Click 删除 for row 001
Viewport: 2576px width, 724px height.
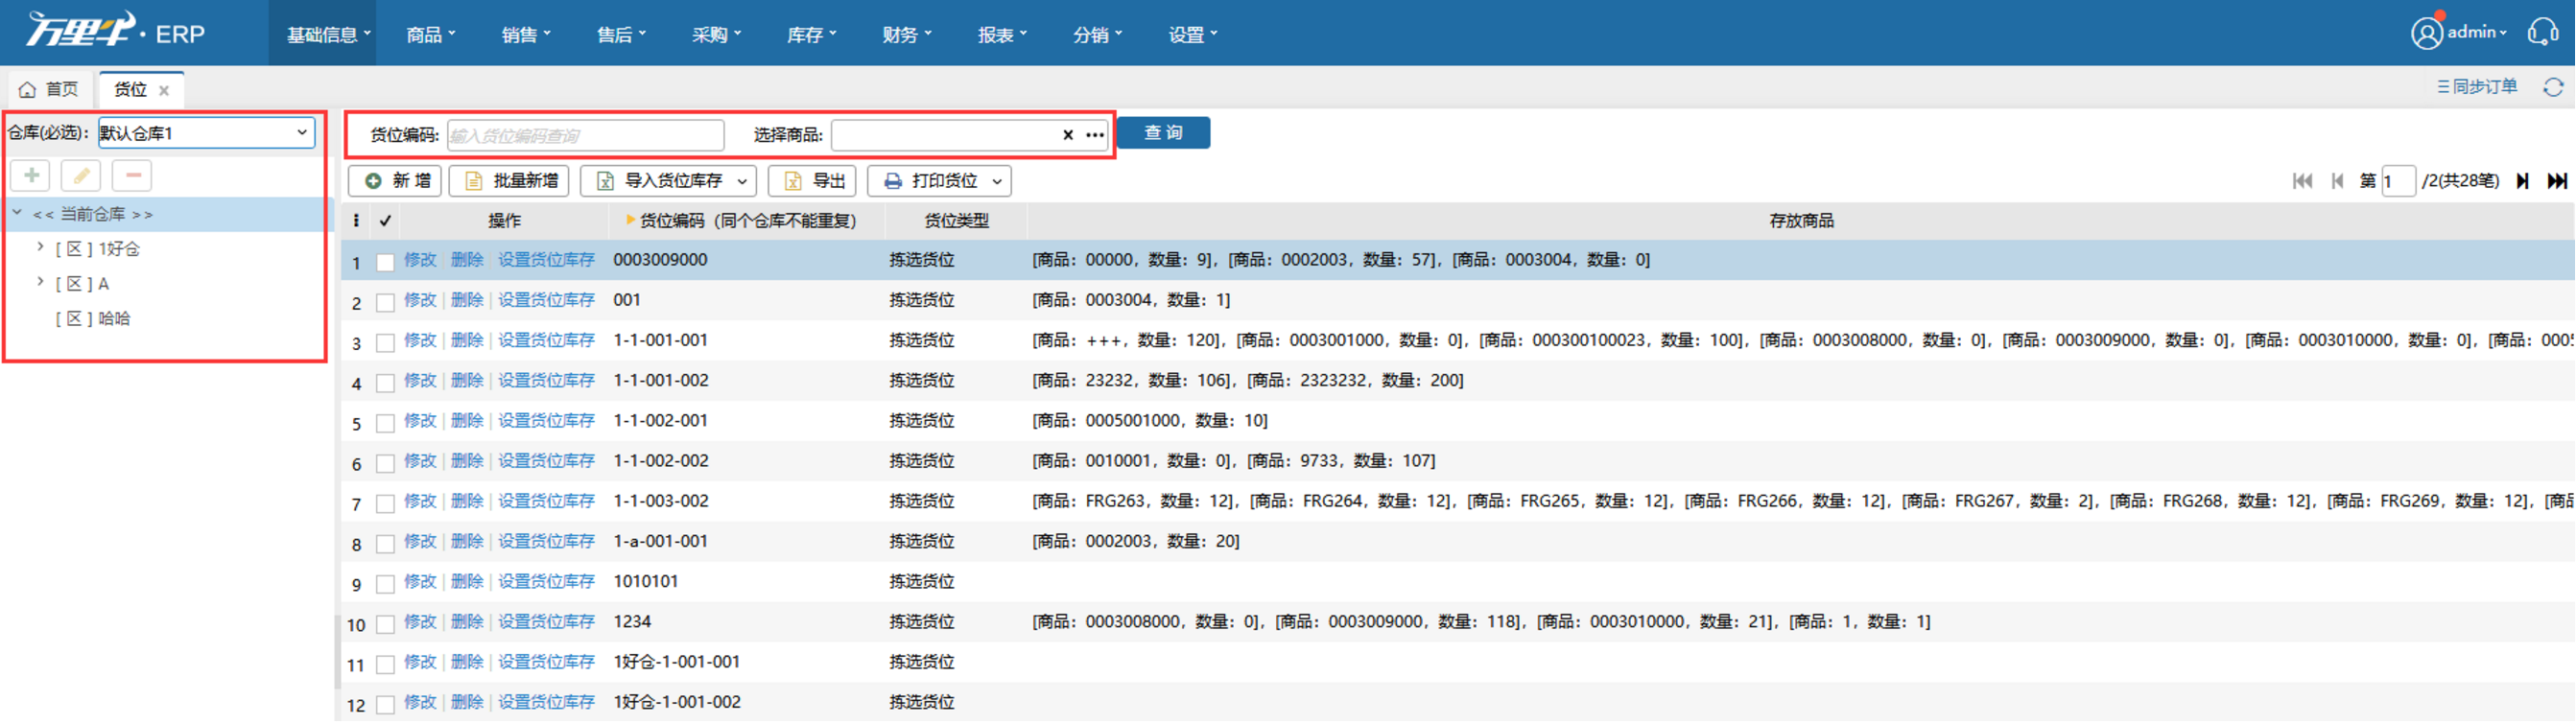466,300
